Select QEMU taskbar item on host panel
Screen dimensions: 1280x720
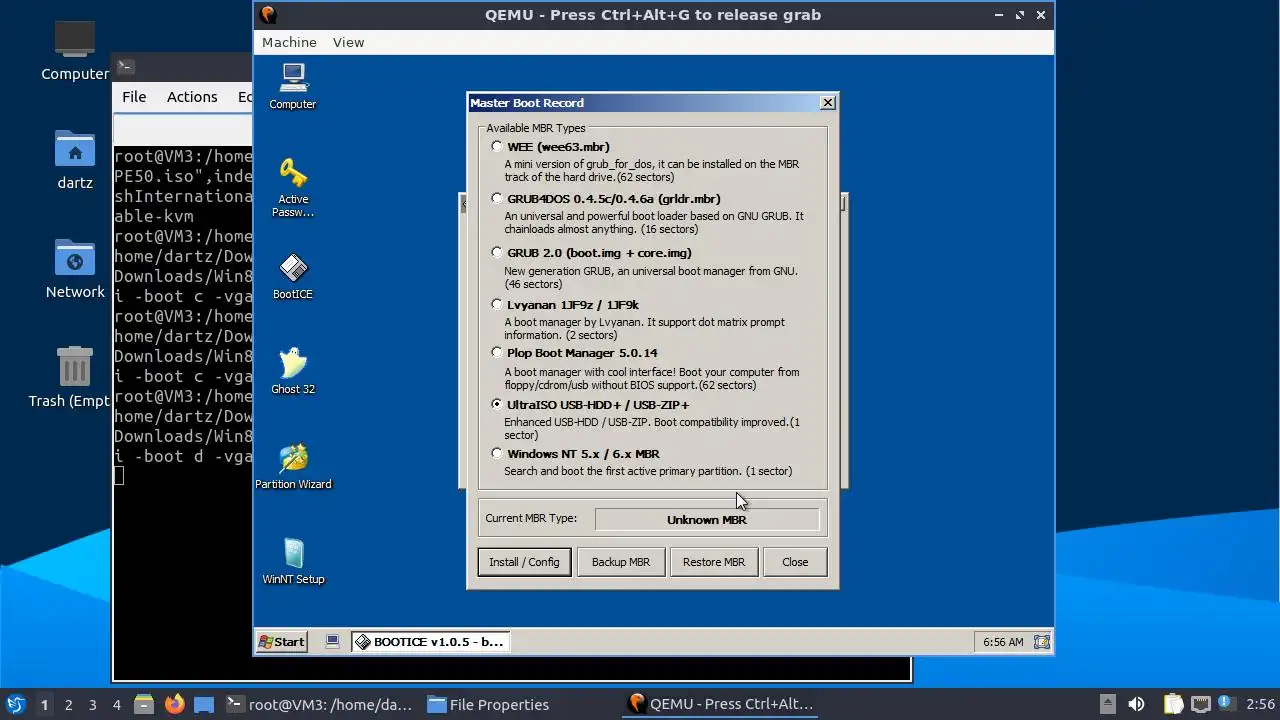coord(720,705)
